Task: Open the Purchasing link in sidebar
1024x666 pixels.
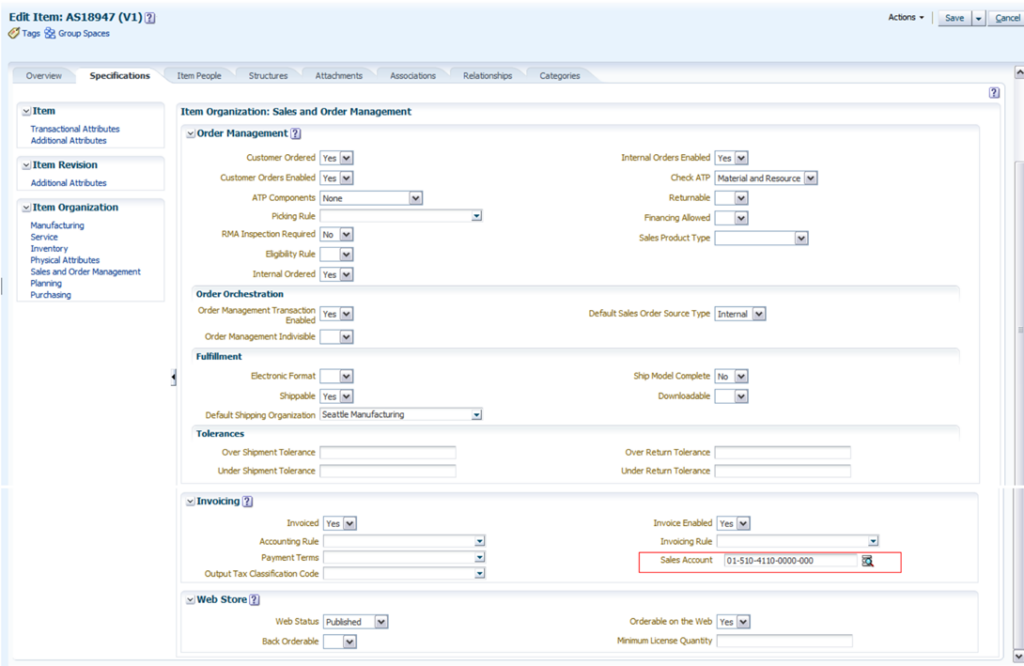Action: (x=51, y=295)
